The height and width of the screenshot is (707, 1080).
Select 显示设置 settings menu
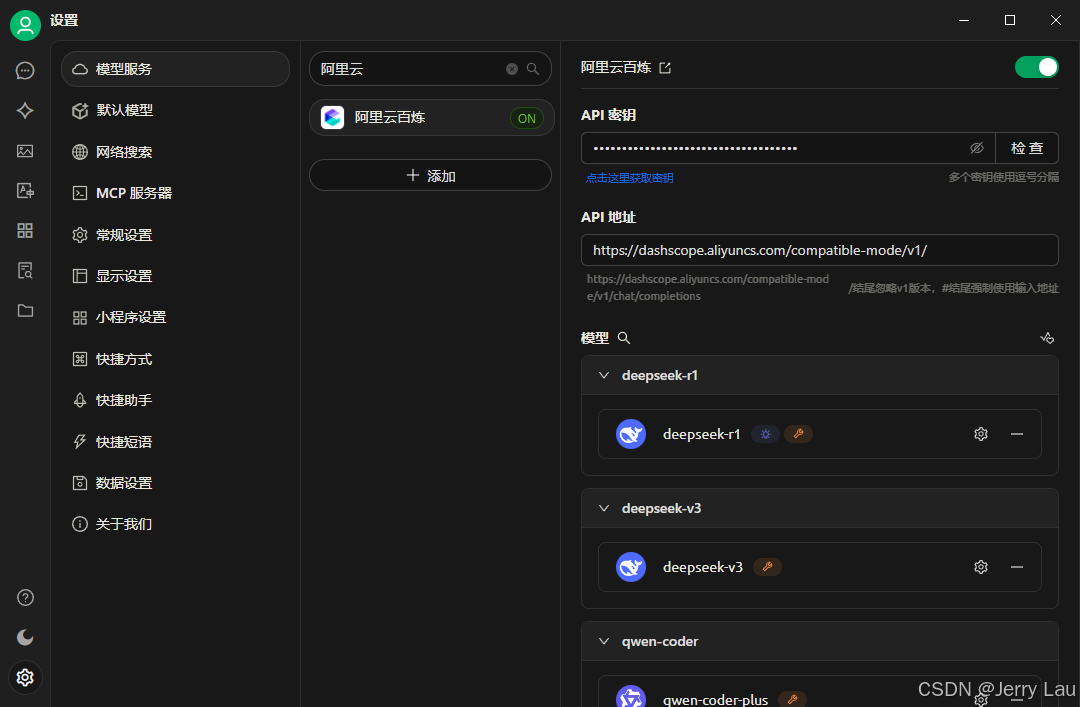point(176,276)
